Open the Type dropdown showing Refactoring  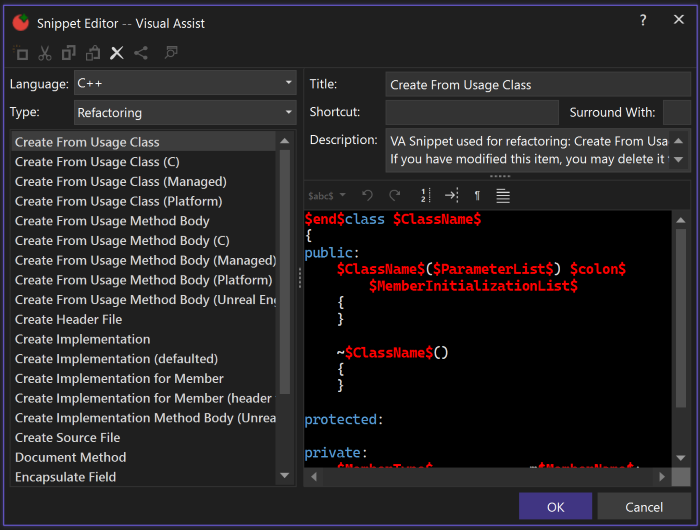pos(186,113)
